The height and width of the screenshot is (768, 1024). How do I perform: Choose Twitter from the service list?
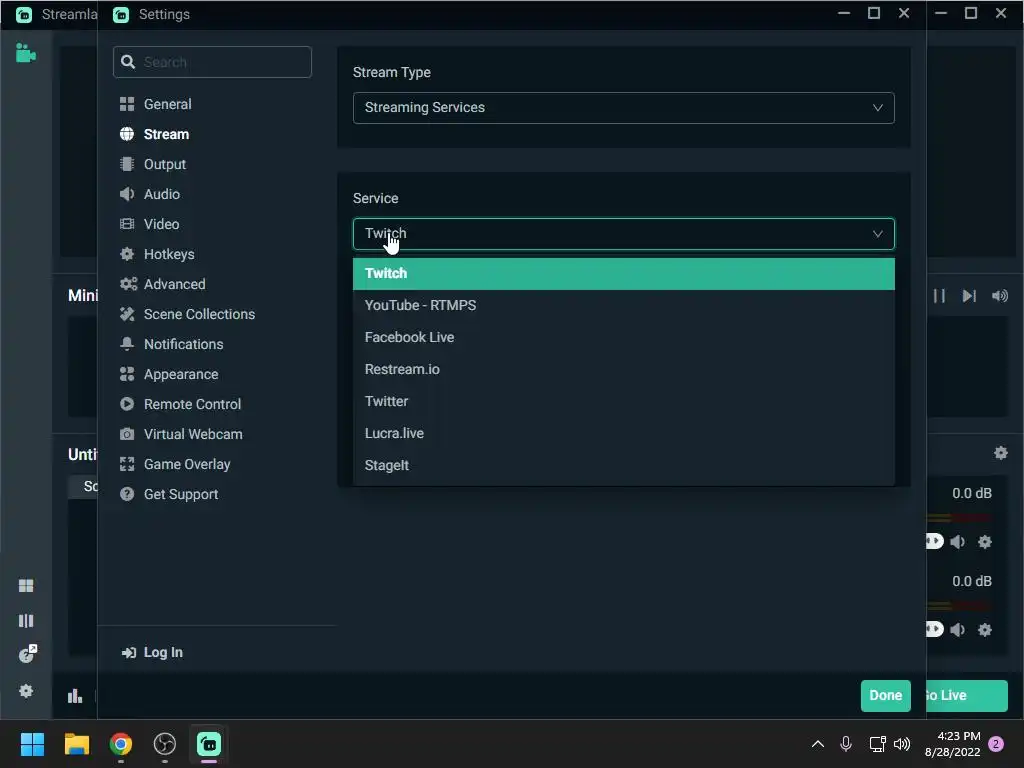click(x=624, y=402)
